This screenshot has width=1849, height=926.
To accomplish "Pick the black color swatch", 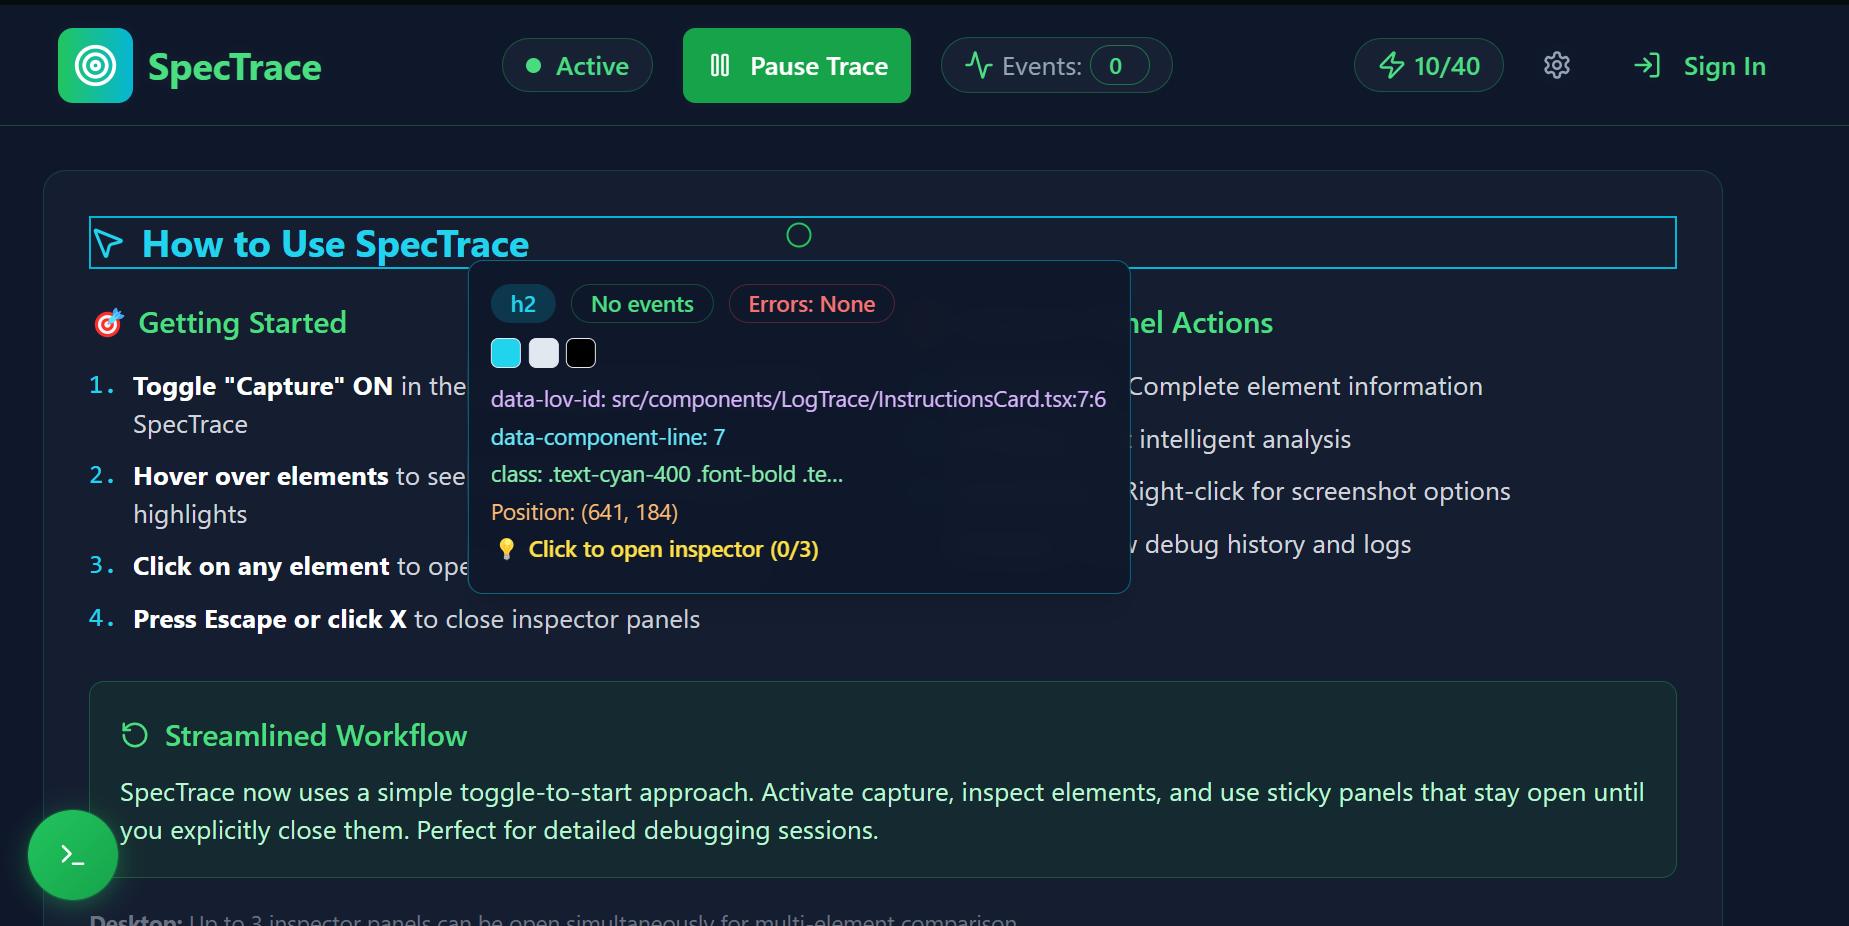I will (x=581, y=353).
